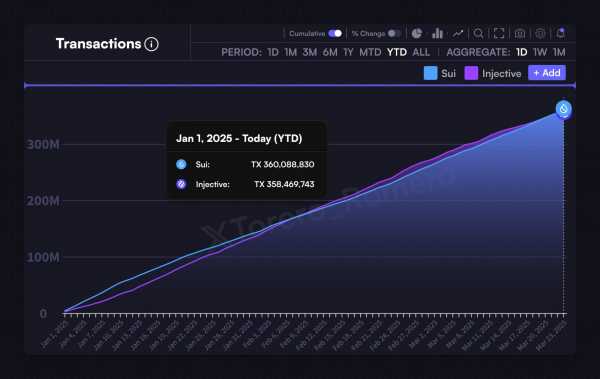The image size is (600, 379).
Task: Click the magnifier zoom icon
Action: pos(478,34)
